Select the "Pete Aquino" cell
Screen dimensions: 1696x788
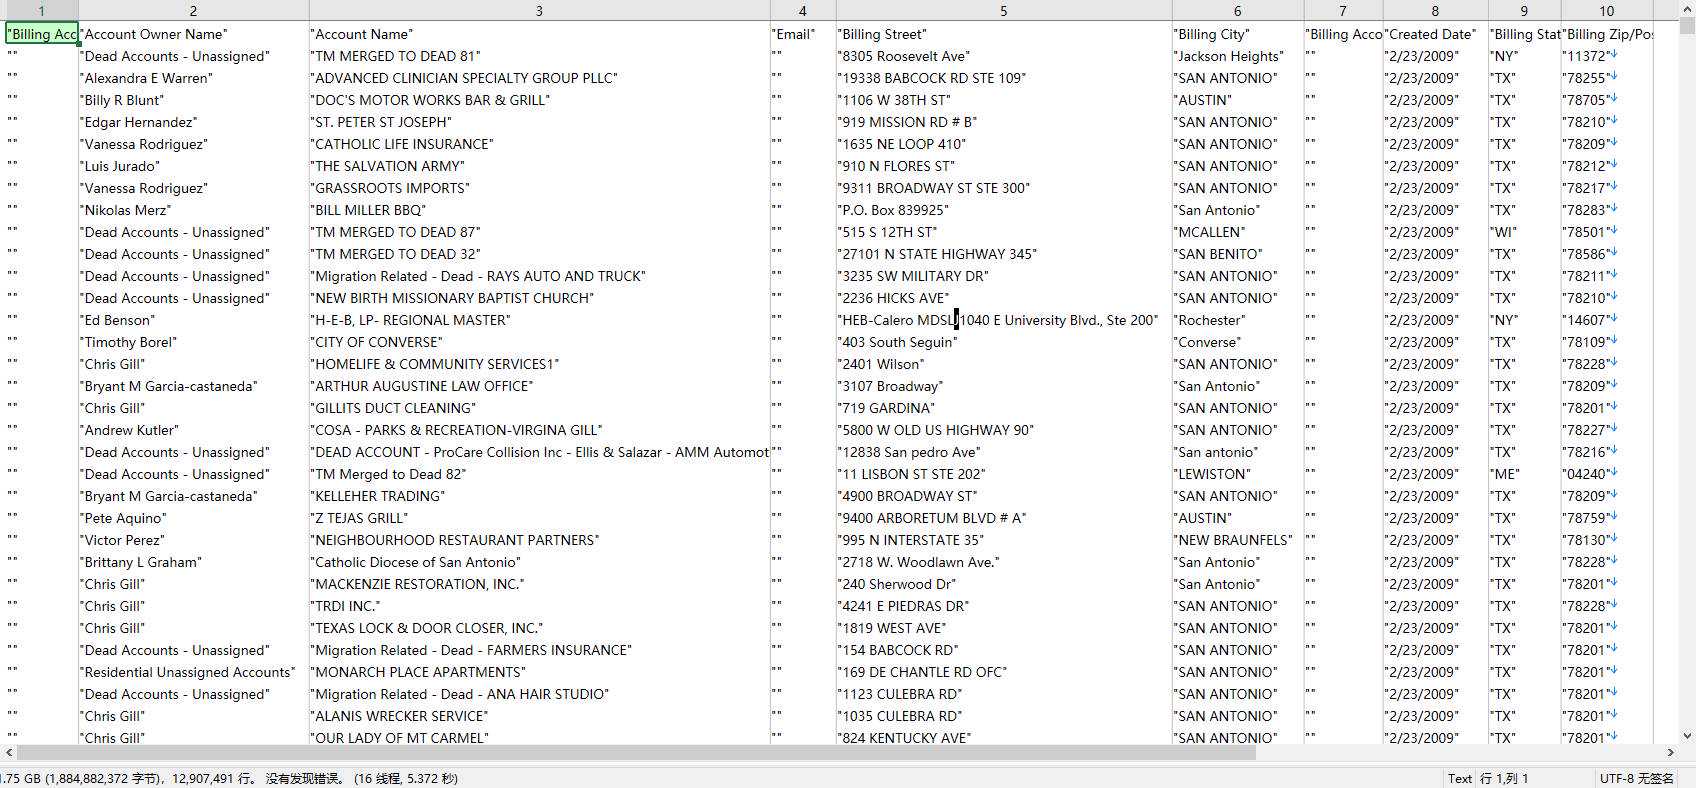(193, 518)
